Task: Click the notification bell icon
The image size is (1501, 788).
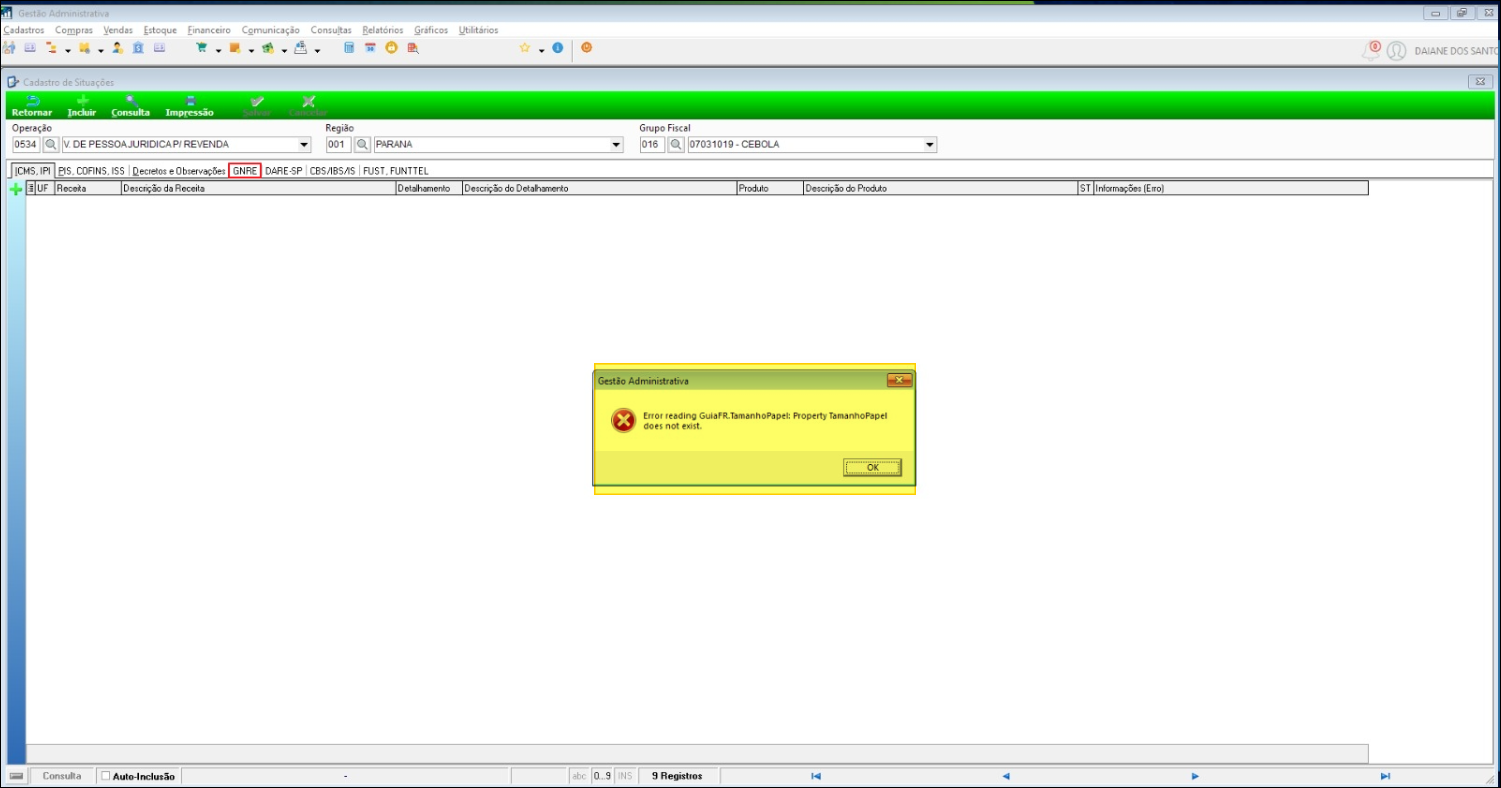Action: point(1372,50)
